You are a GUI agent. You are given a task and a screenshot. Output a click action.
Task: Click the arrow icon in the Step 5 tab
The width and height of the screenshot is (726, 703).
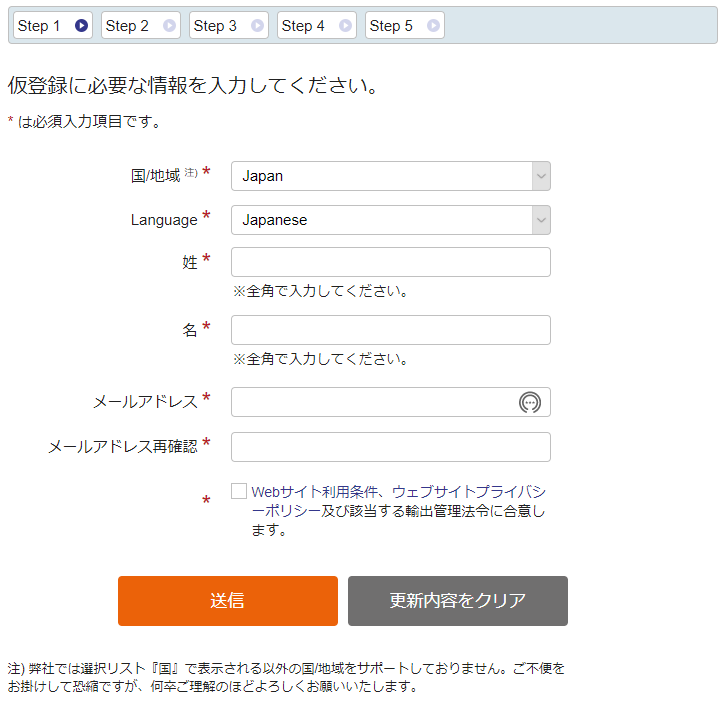click(x=433, y=25)
